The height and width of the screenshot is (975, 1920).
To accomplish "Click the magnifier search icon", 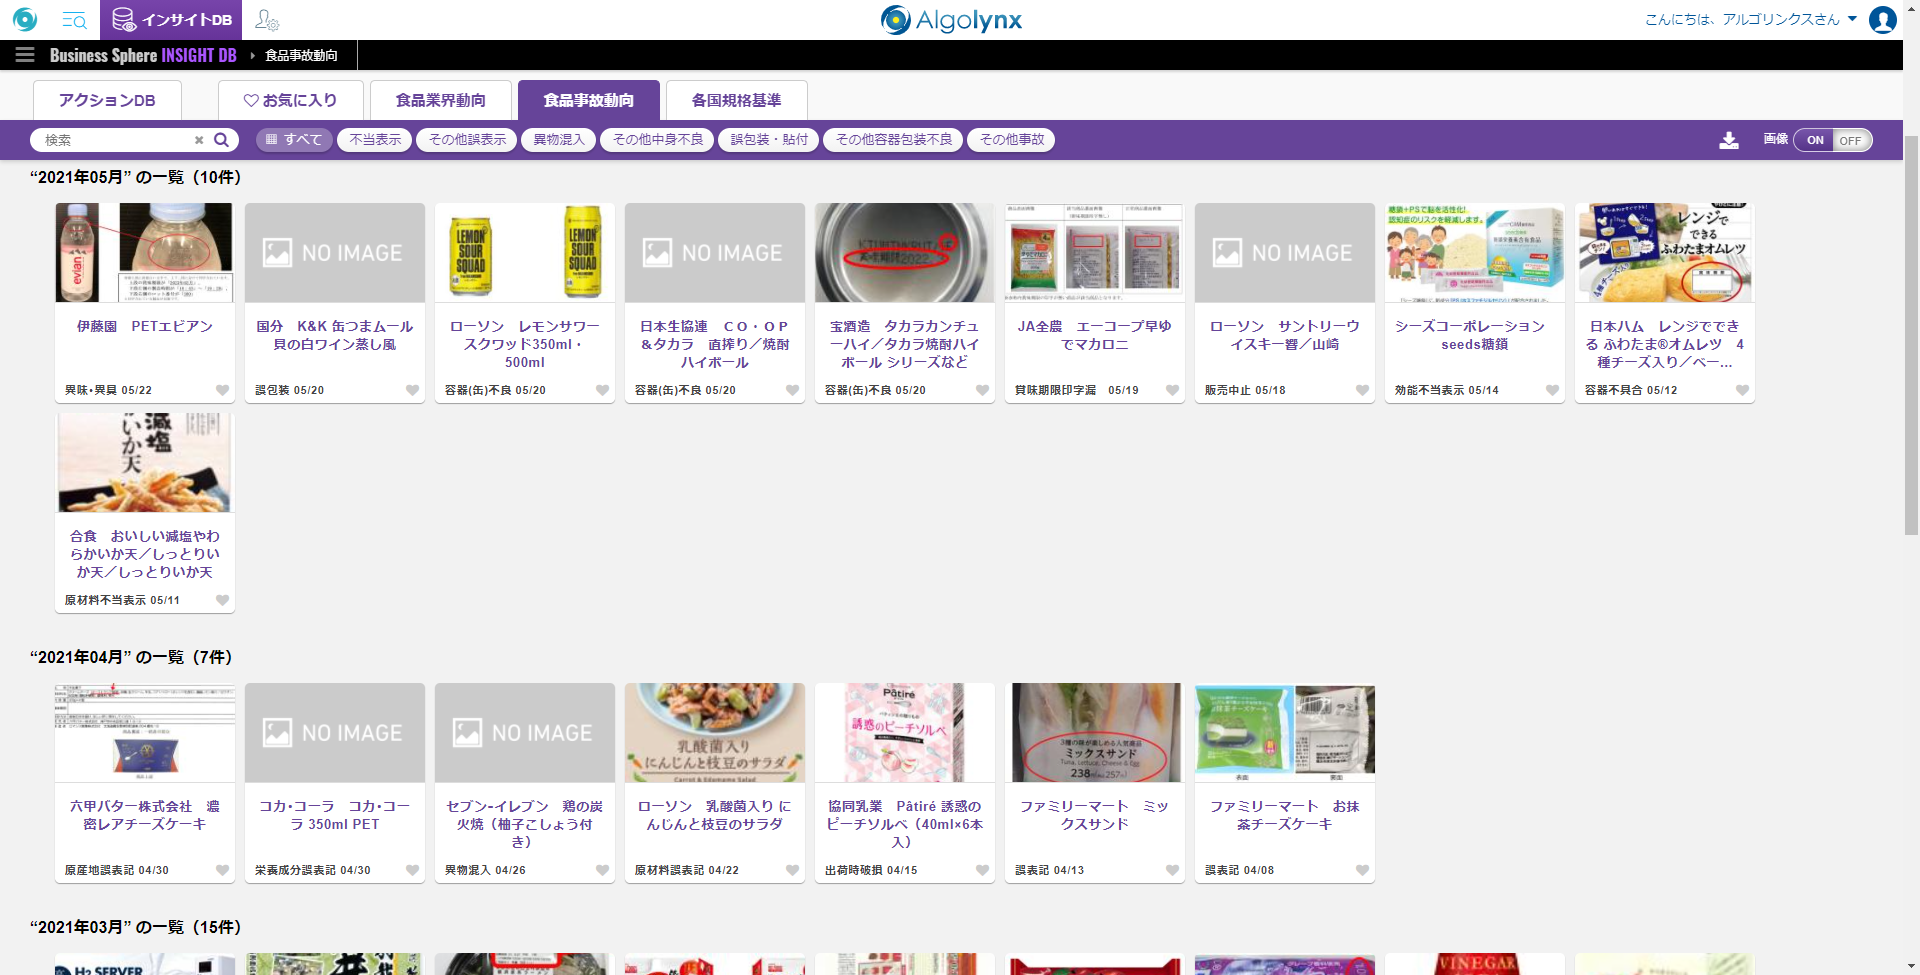I will tap(222, 140).
